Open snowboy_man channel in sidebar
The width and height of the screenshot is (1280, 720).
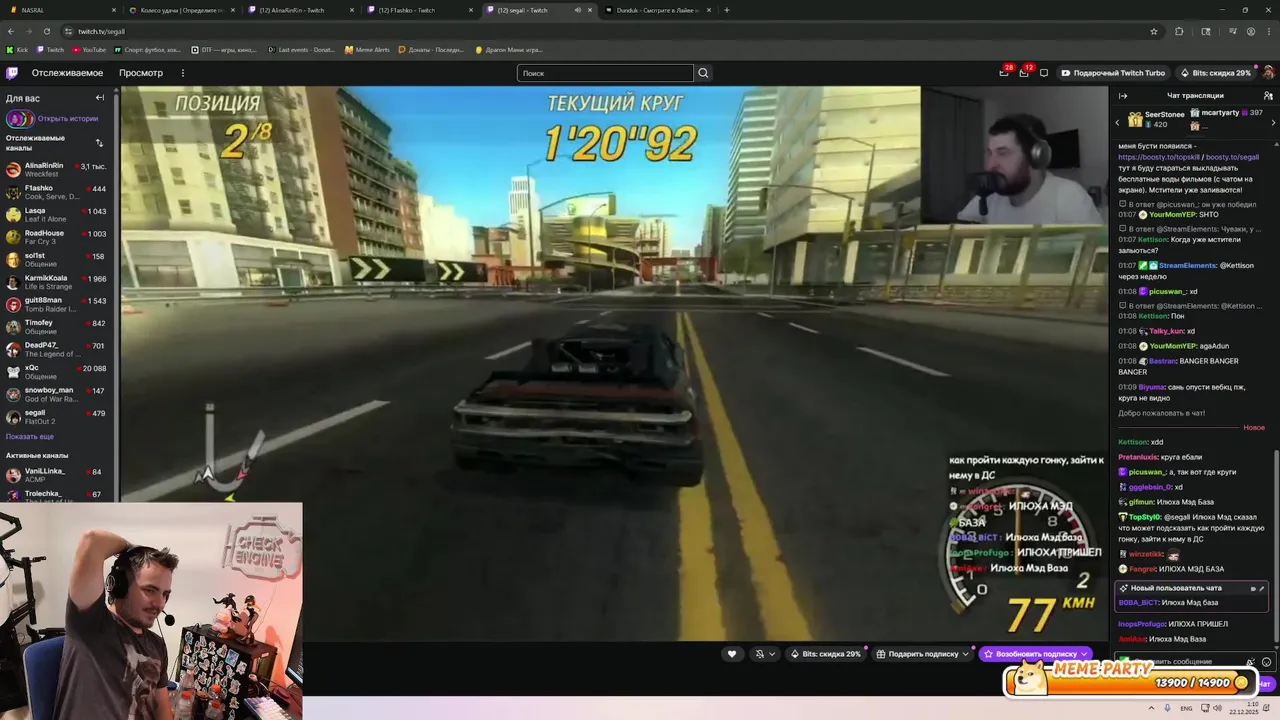(58, 394)
